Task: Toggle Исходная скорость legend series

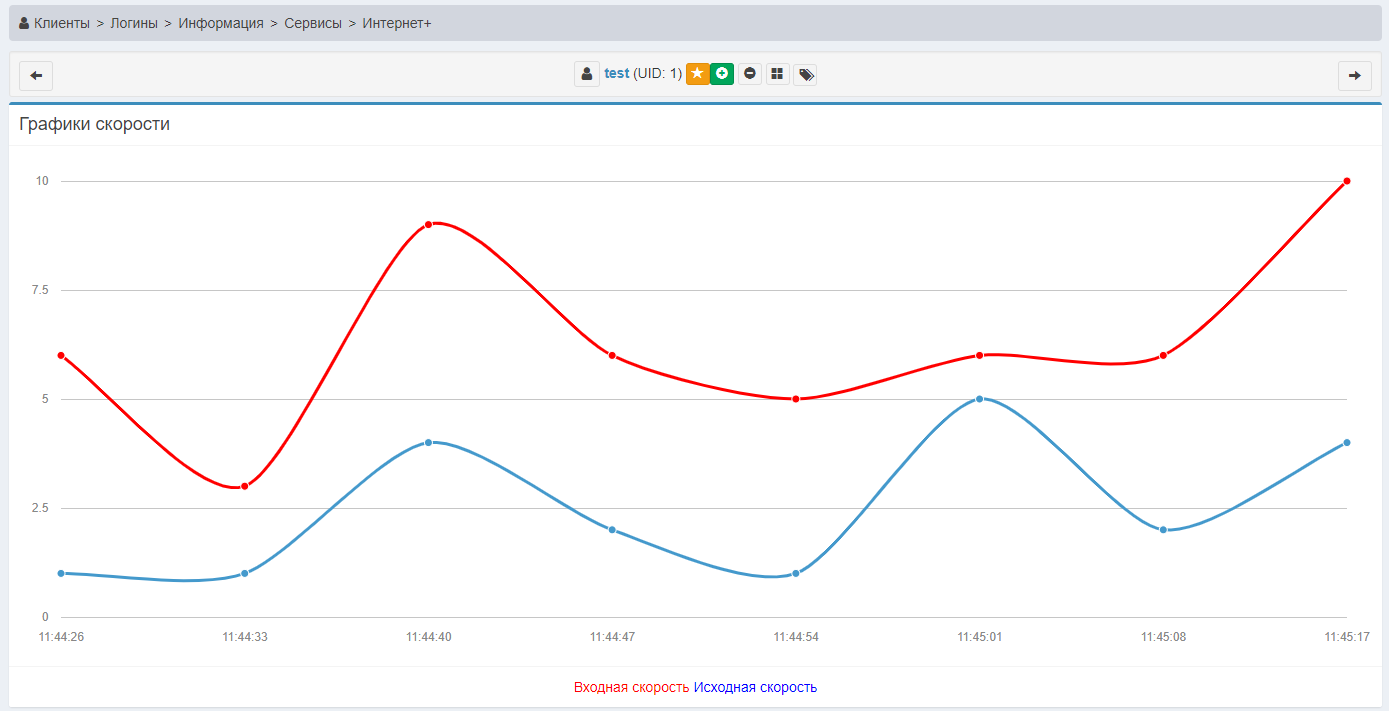Action: 755,687
